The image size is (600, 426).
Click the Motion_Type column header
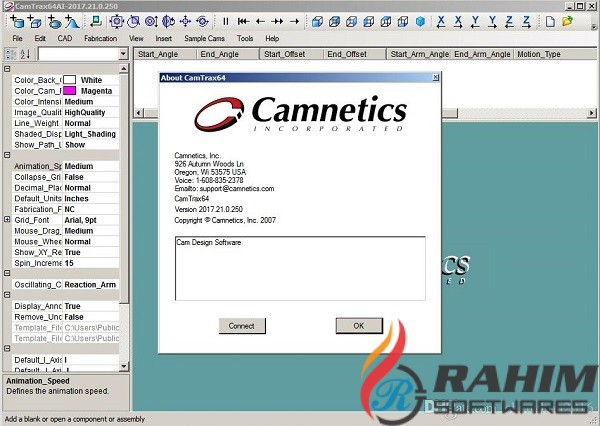556,54
